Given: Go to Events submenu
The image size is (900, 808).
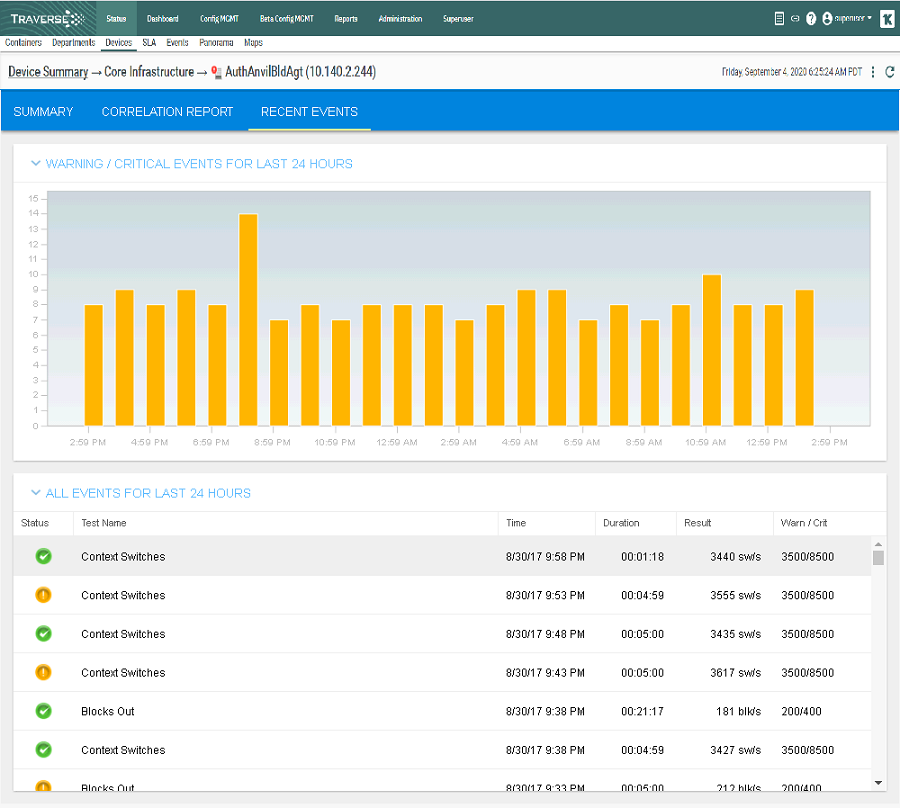Looking at the screenshot, I should 177,42.
